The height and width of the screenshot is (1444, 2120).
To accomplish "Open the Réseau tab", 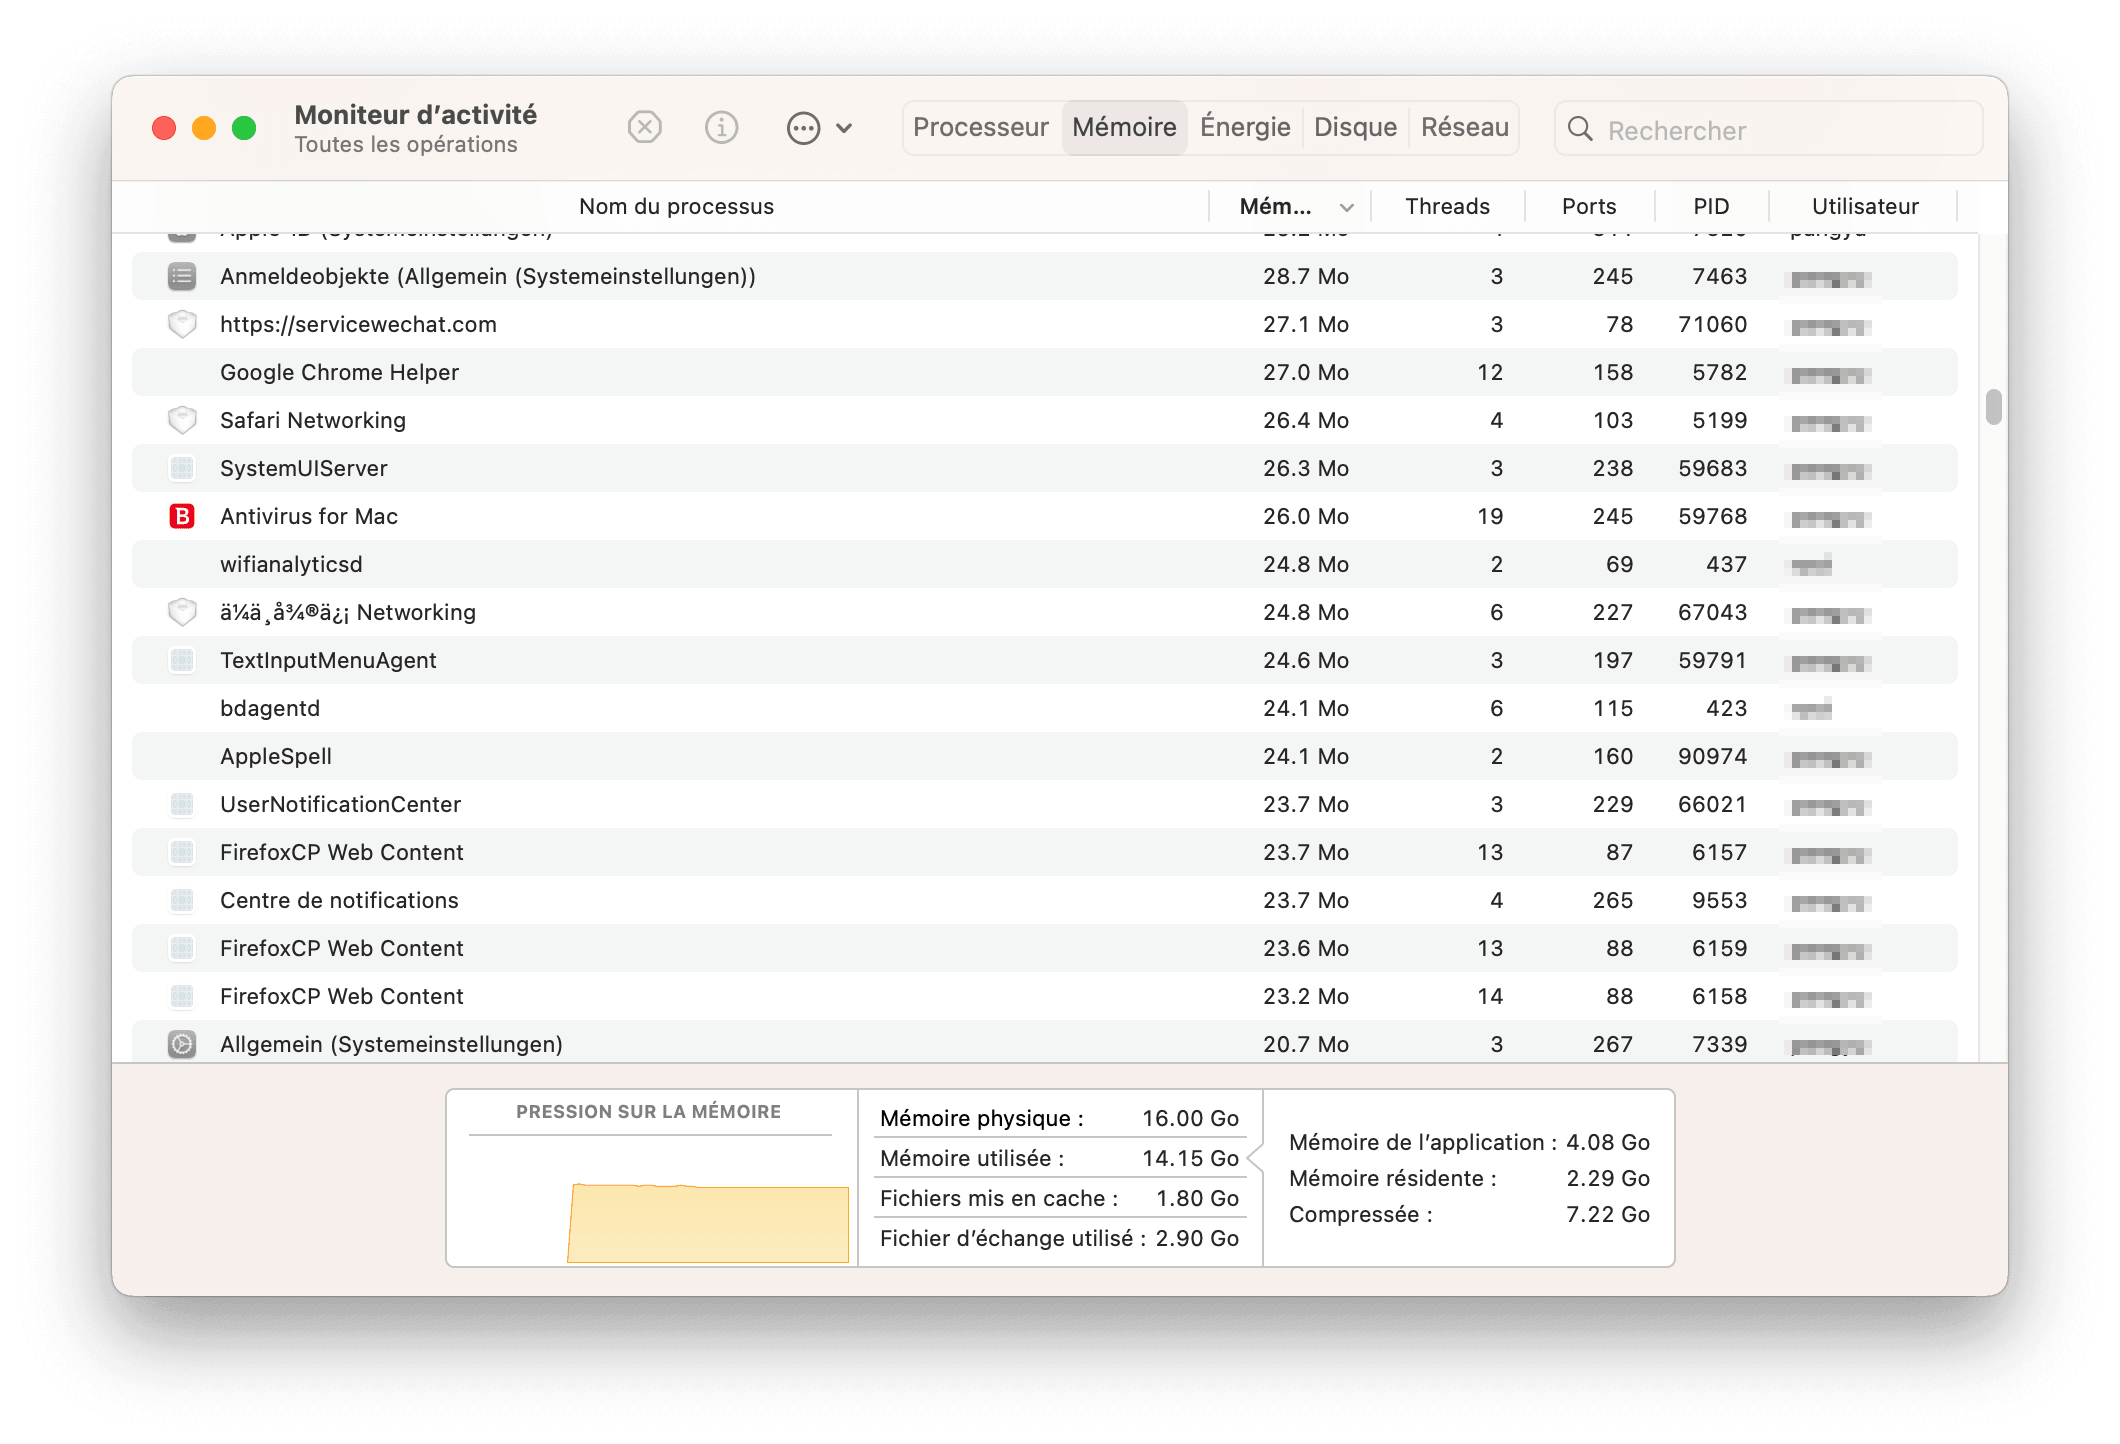I will click(1465, 128).
